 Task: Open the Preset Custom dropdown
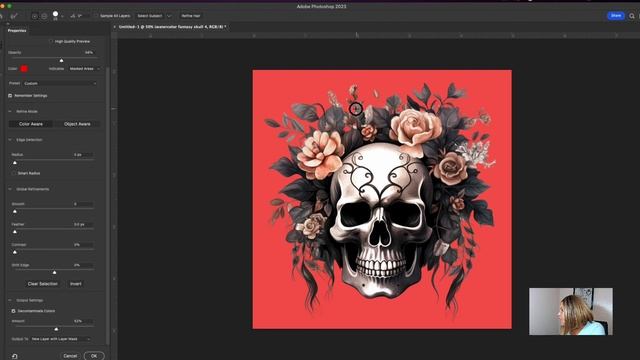pos(60,83)
